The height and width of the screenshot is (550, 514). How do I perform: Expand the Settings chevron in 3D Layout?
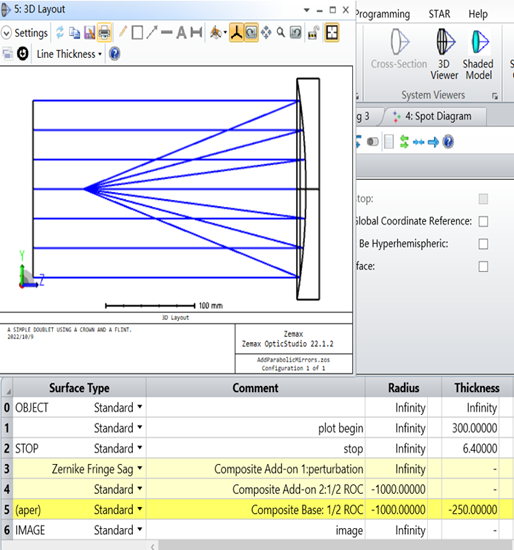6,33
